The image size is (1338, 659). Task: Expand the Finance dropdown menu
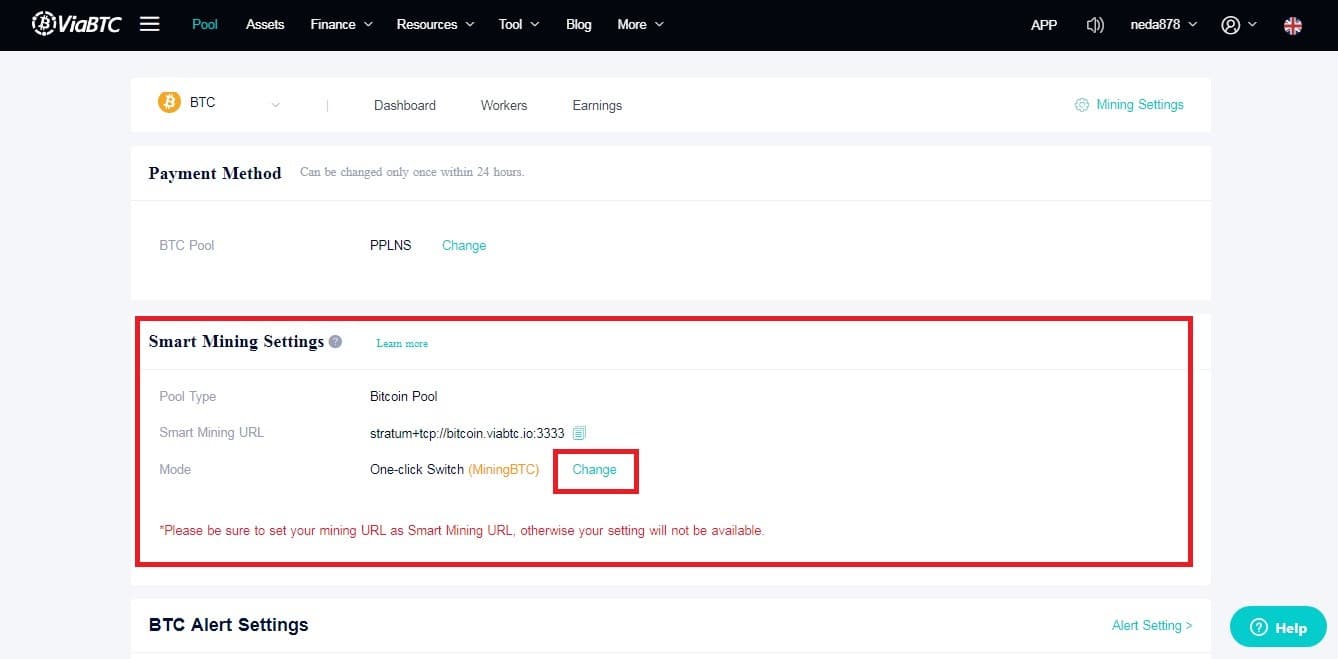[341, 24]
